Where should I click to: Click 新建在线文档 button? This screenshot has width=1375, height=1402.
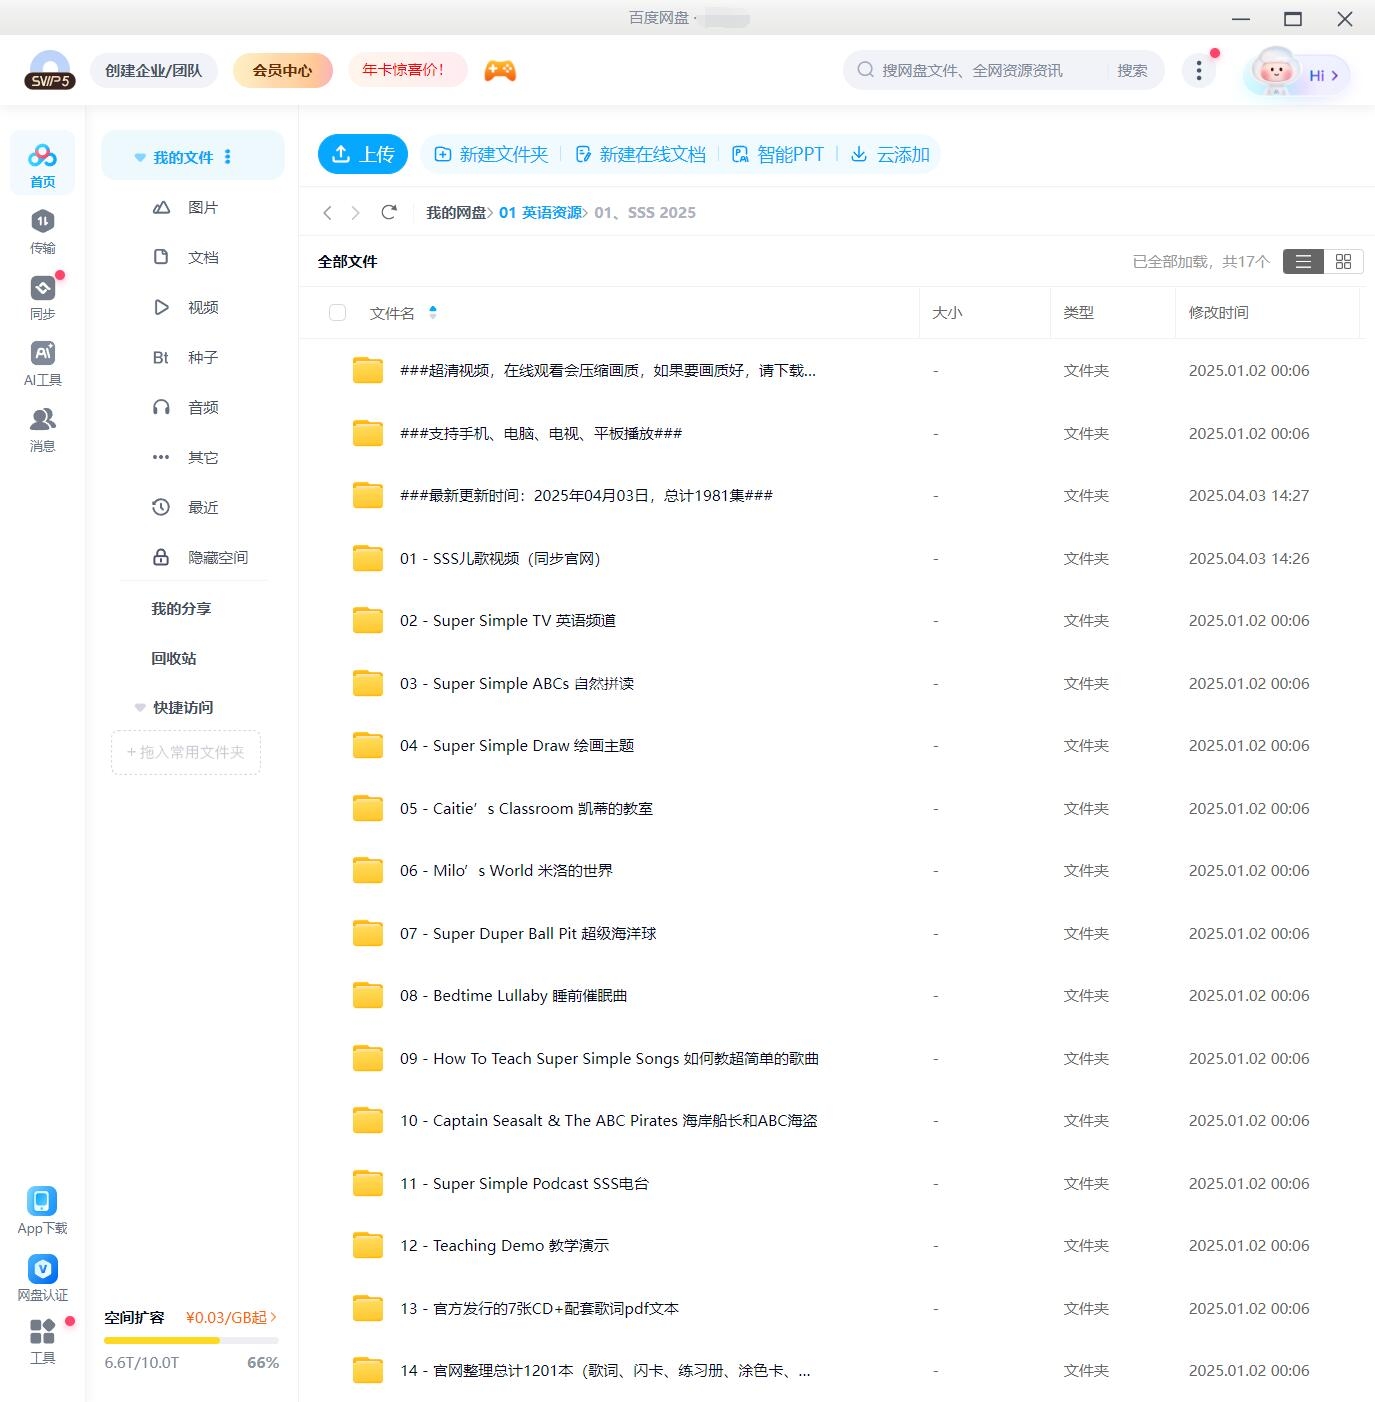640,154
